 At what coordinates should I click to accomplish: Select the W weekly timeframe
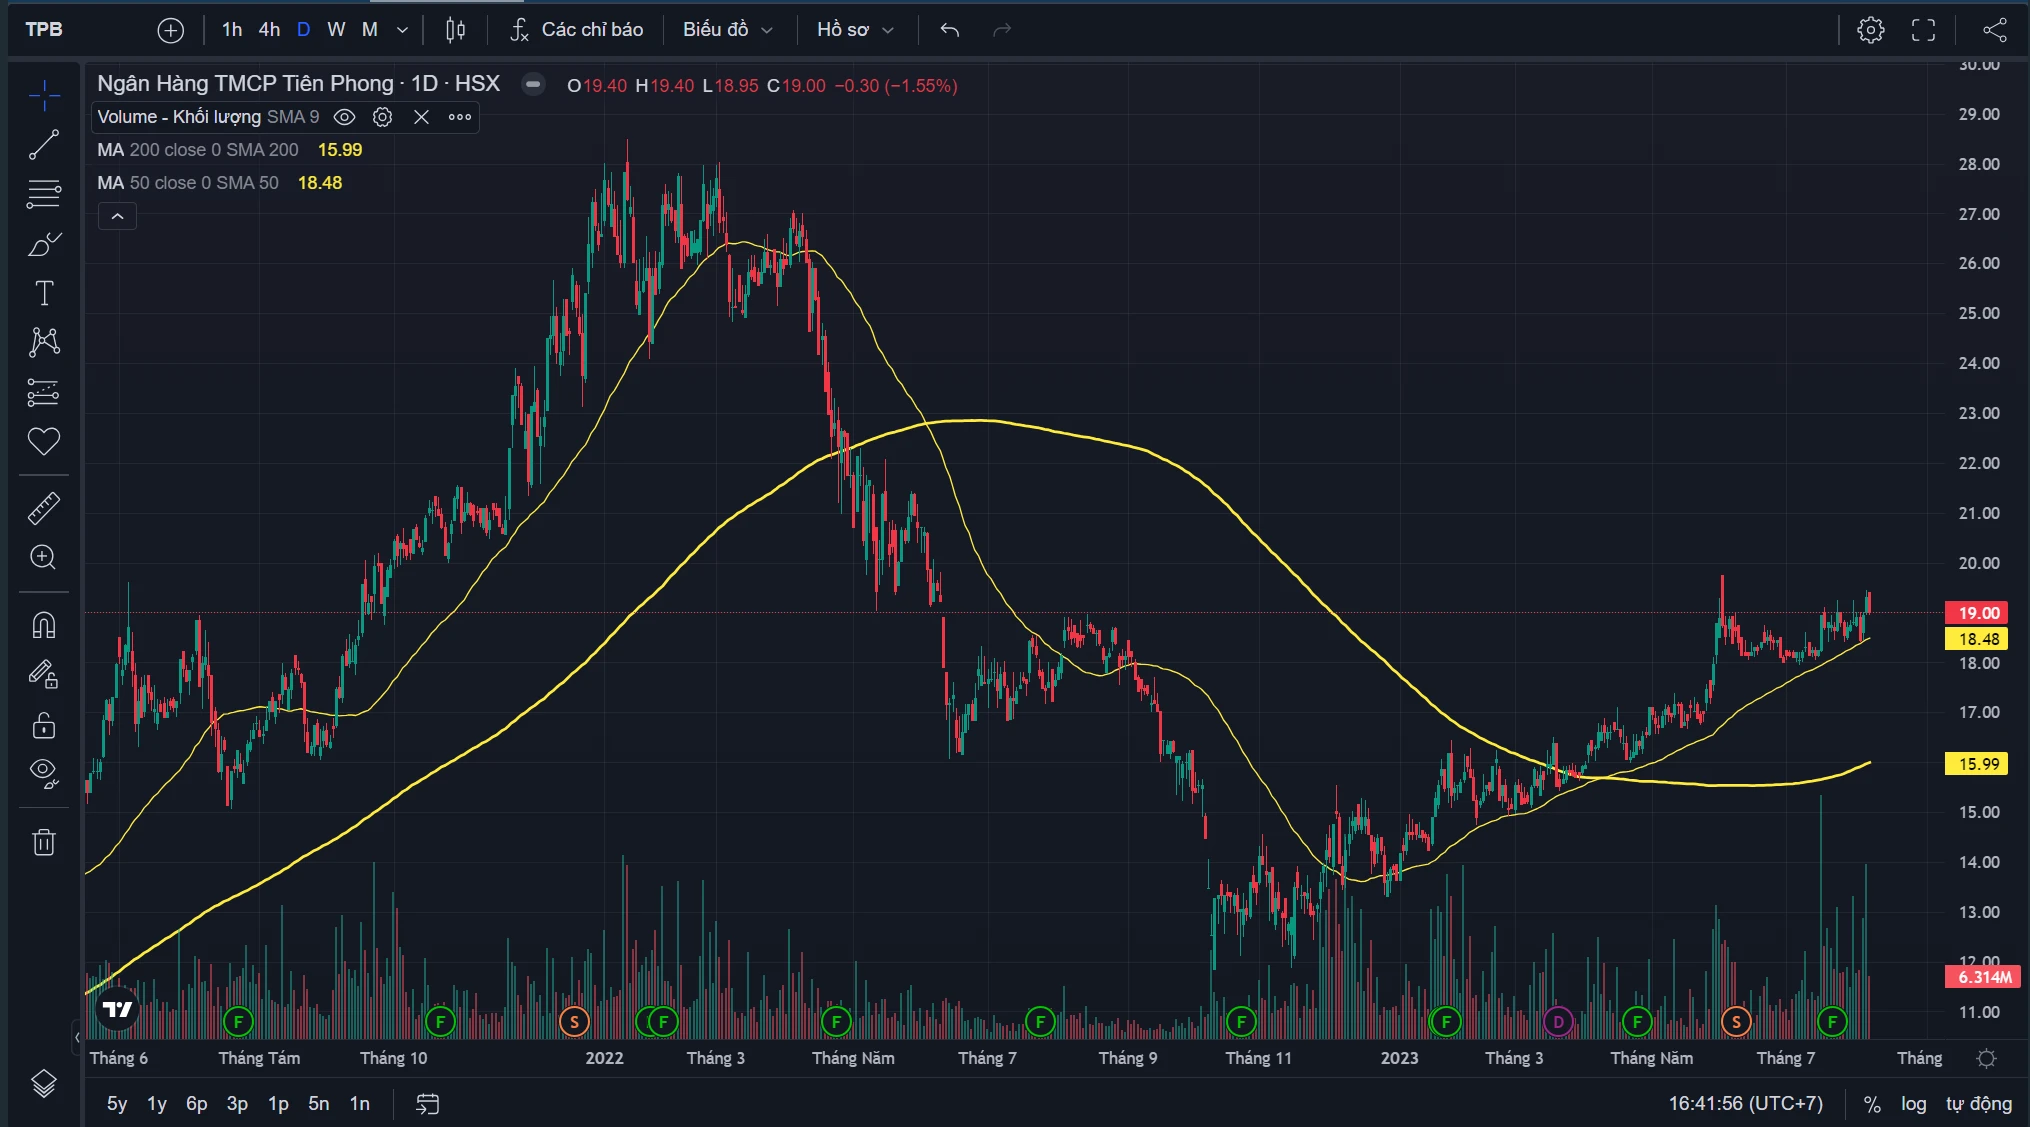(x=336, y=30)
